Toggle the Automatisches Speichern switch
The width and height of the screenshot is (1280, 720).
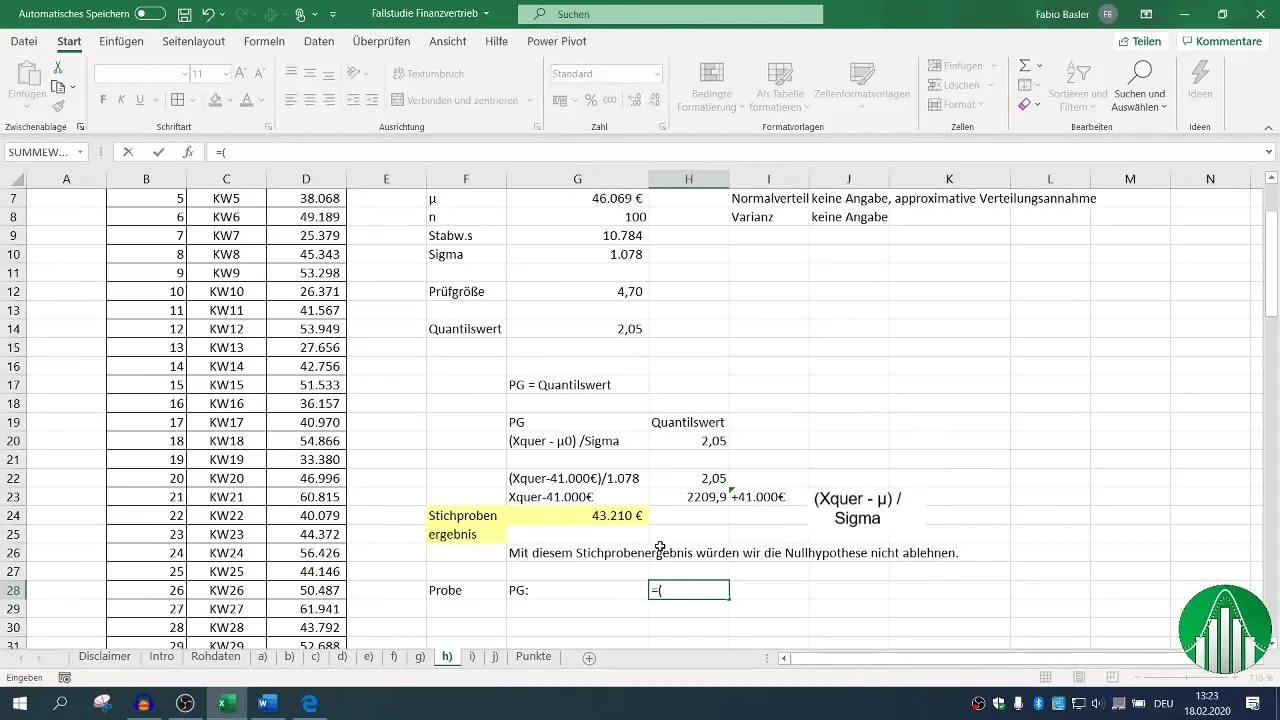pos(150,14)
